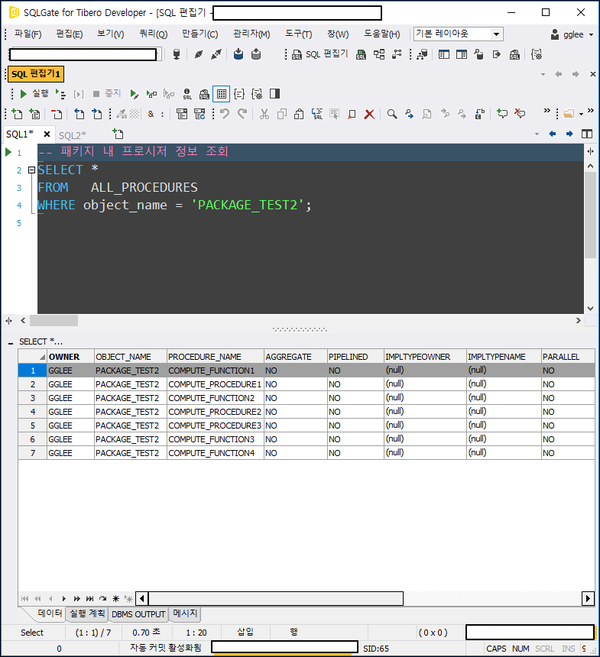
Task: Run the query with the 실행 button
Action: click(x=35, y=93)
